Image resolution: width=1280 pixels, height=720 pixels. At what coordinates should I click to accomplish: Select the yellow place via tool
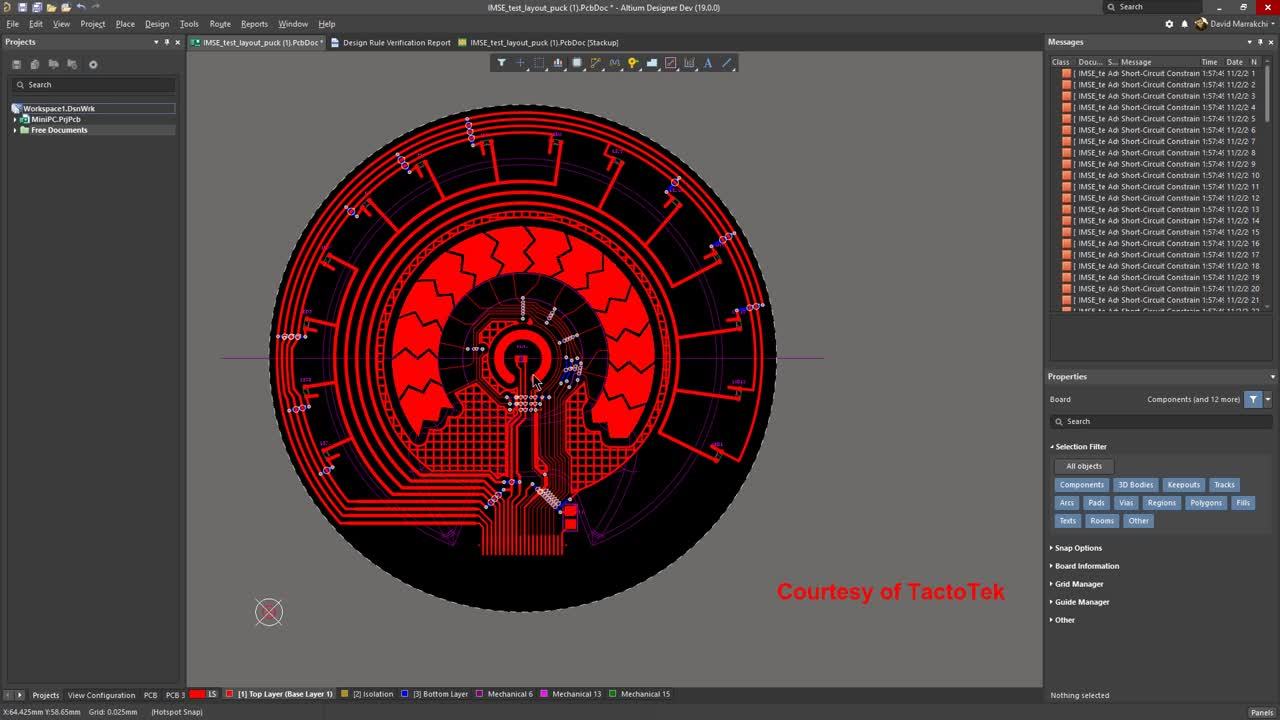click(x=633, y=63)
